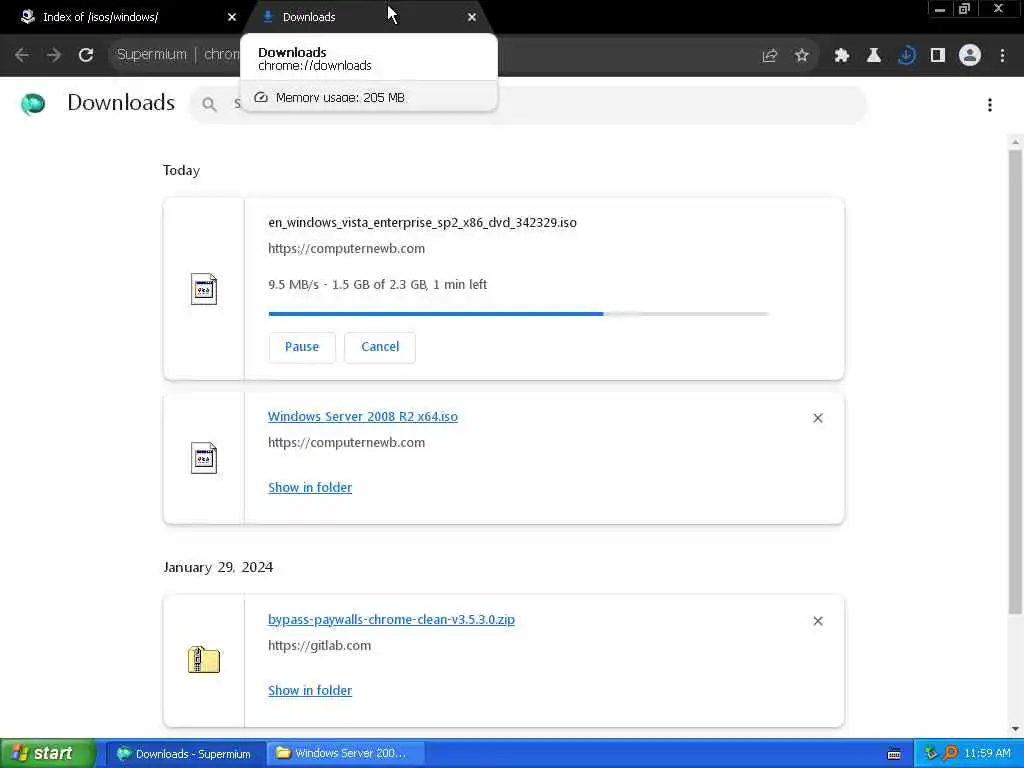Open the experiments flask icon
The image size is (1024, 768).
tap(874, 56)
